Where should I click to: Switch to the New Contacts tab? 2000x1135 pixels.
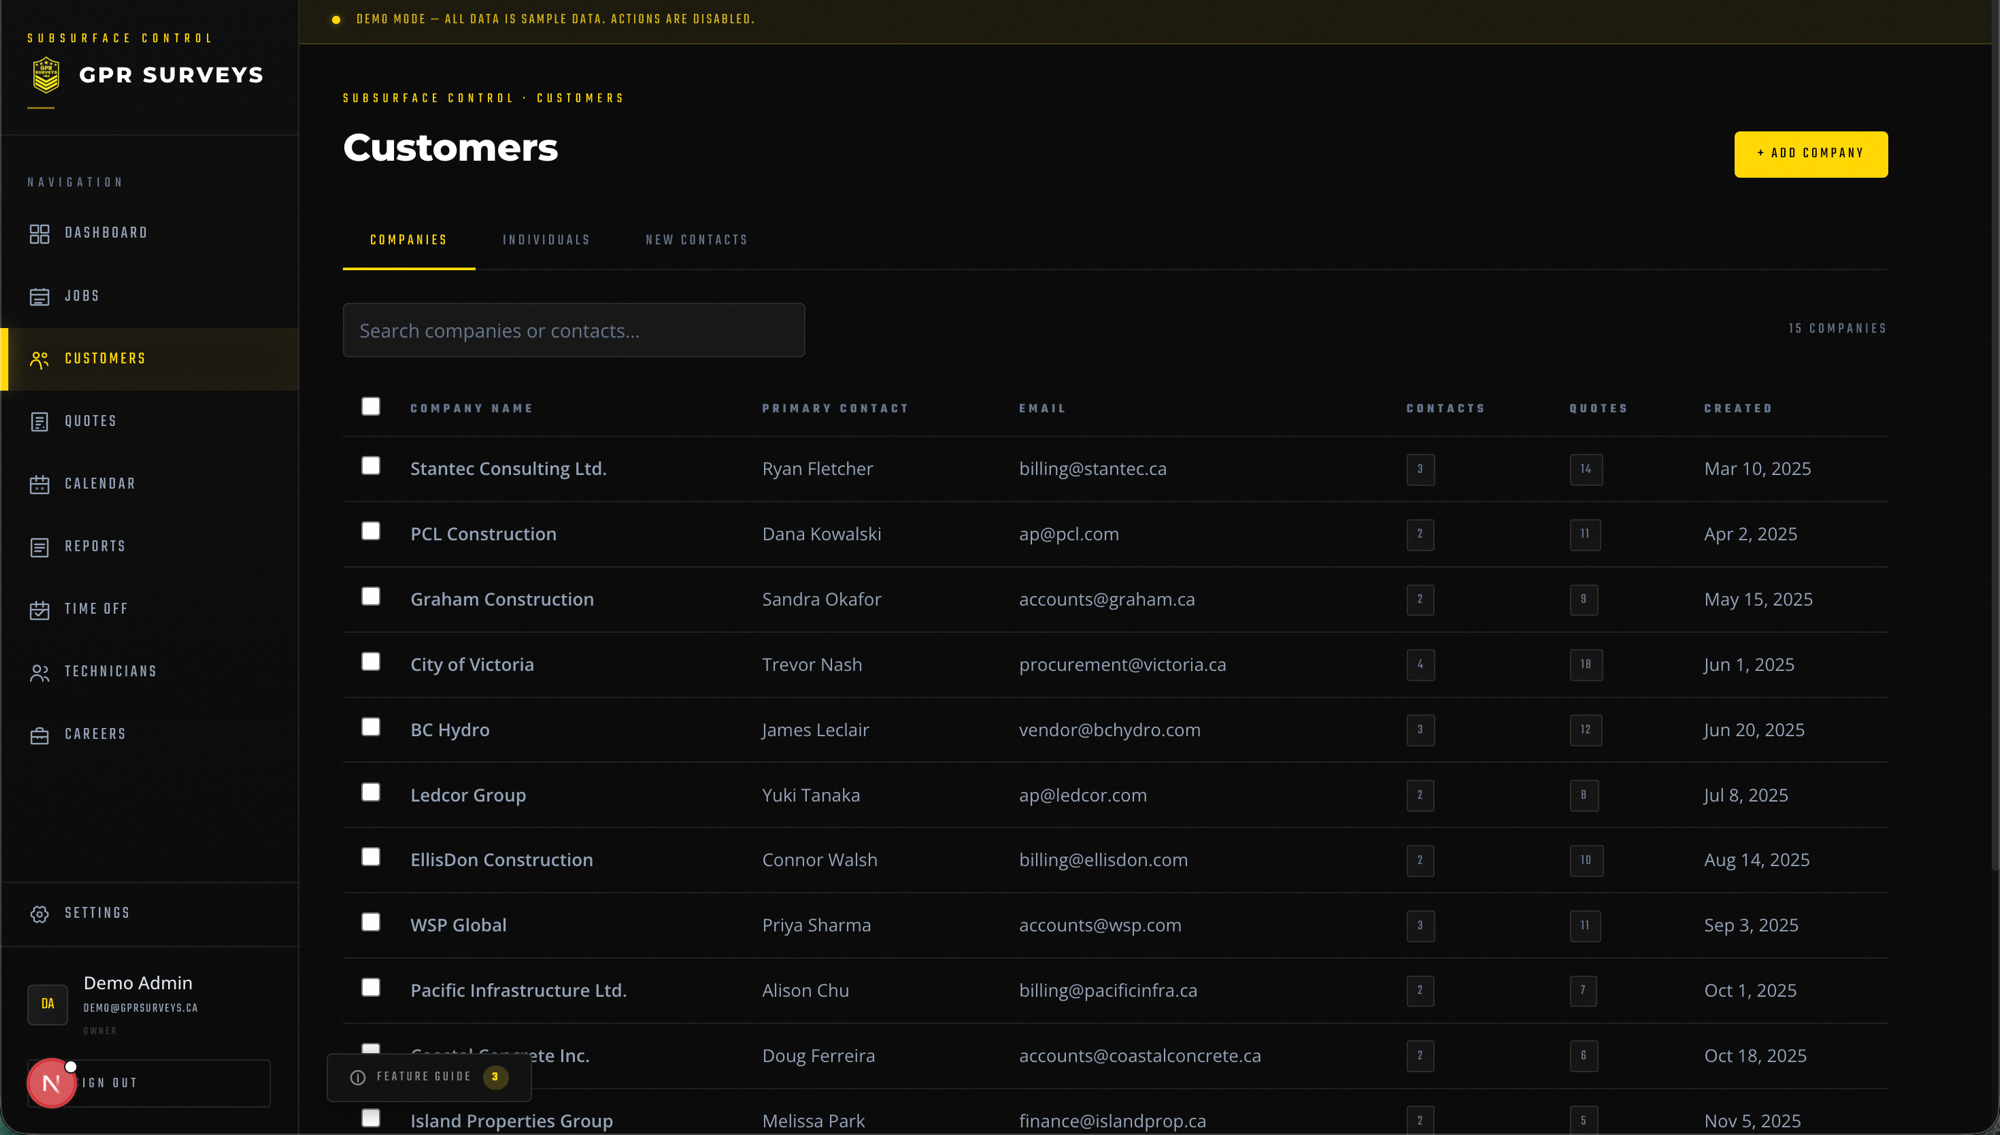[697, 240]
